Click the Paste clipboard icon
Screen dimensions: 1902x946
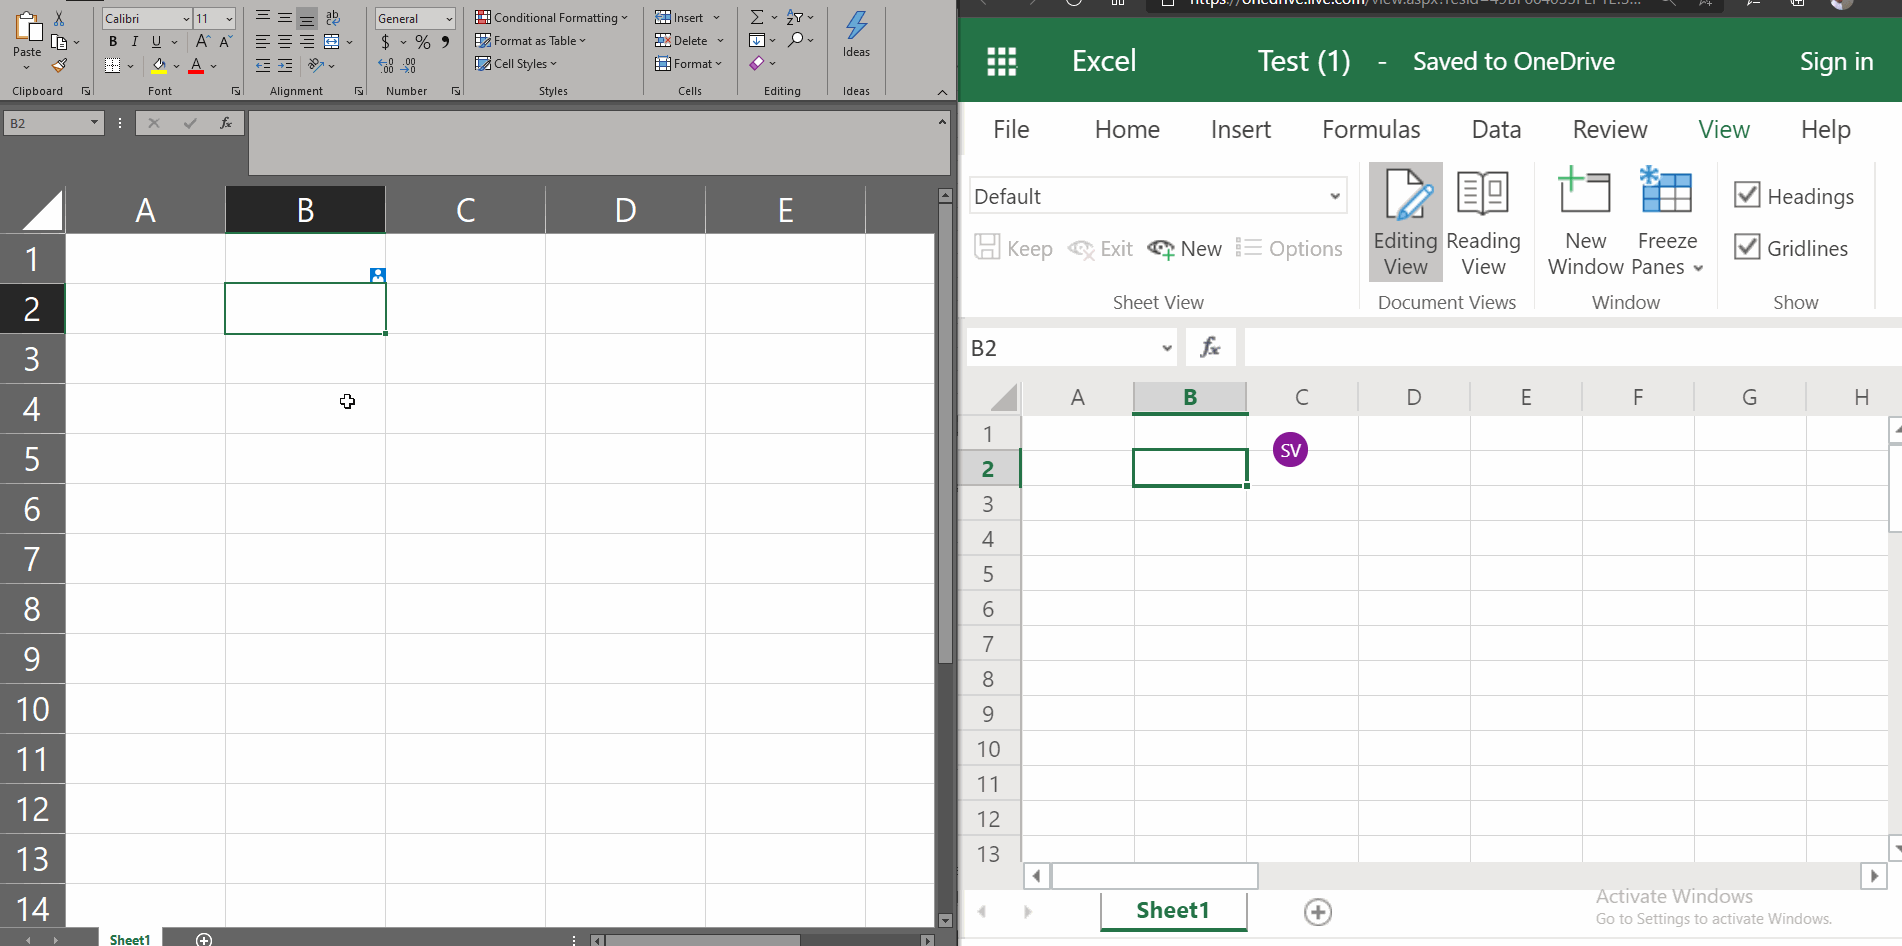27,28
